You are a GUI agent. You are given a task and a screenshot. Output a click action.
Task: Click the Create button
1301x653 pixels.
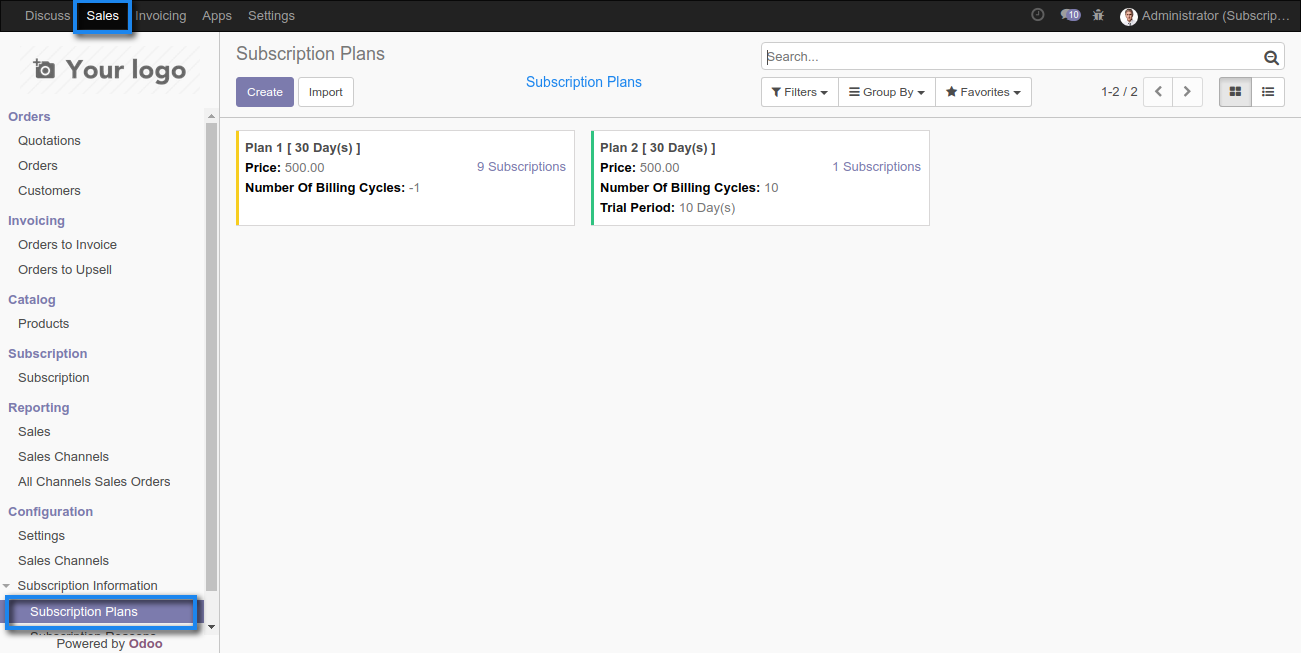pos(265,92)
